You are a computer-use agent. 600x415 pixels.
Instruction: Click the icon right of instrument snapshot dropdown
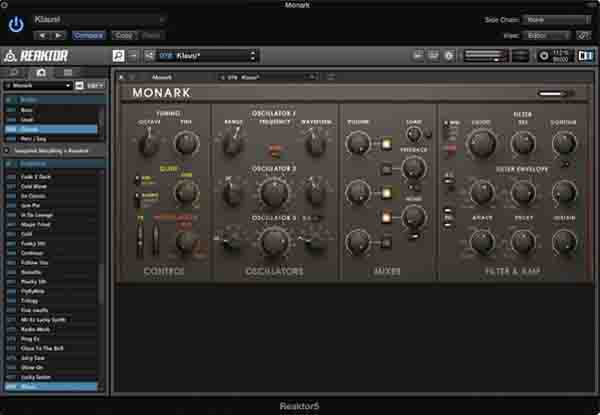[331, 77]
